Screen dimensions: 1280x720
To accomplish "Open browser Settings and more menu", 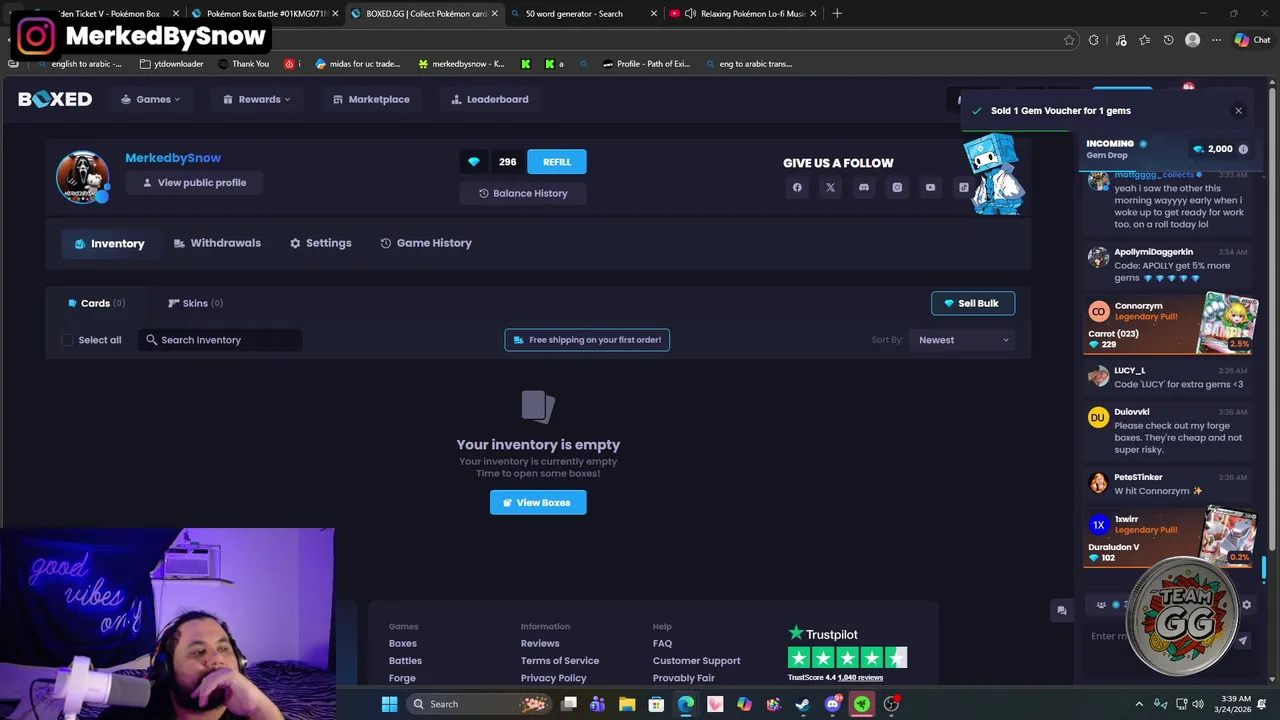I will (x=1216, y=40).
